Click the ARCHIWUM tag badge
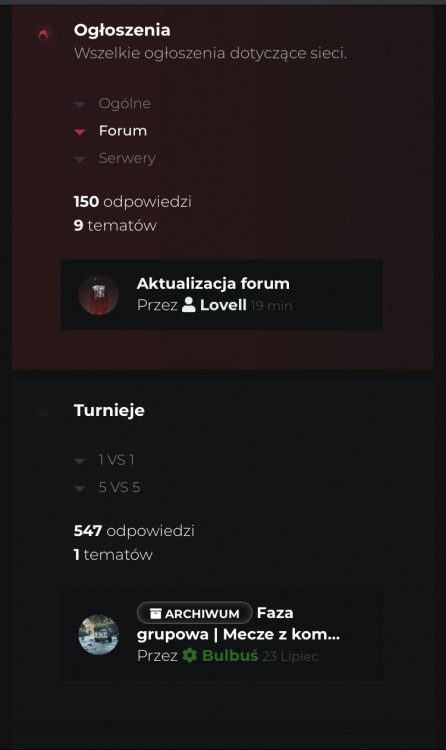Screen dimensions: 446x750 [x=194, y=613]
